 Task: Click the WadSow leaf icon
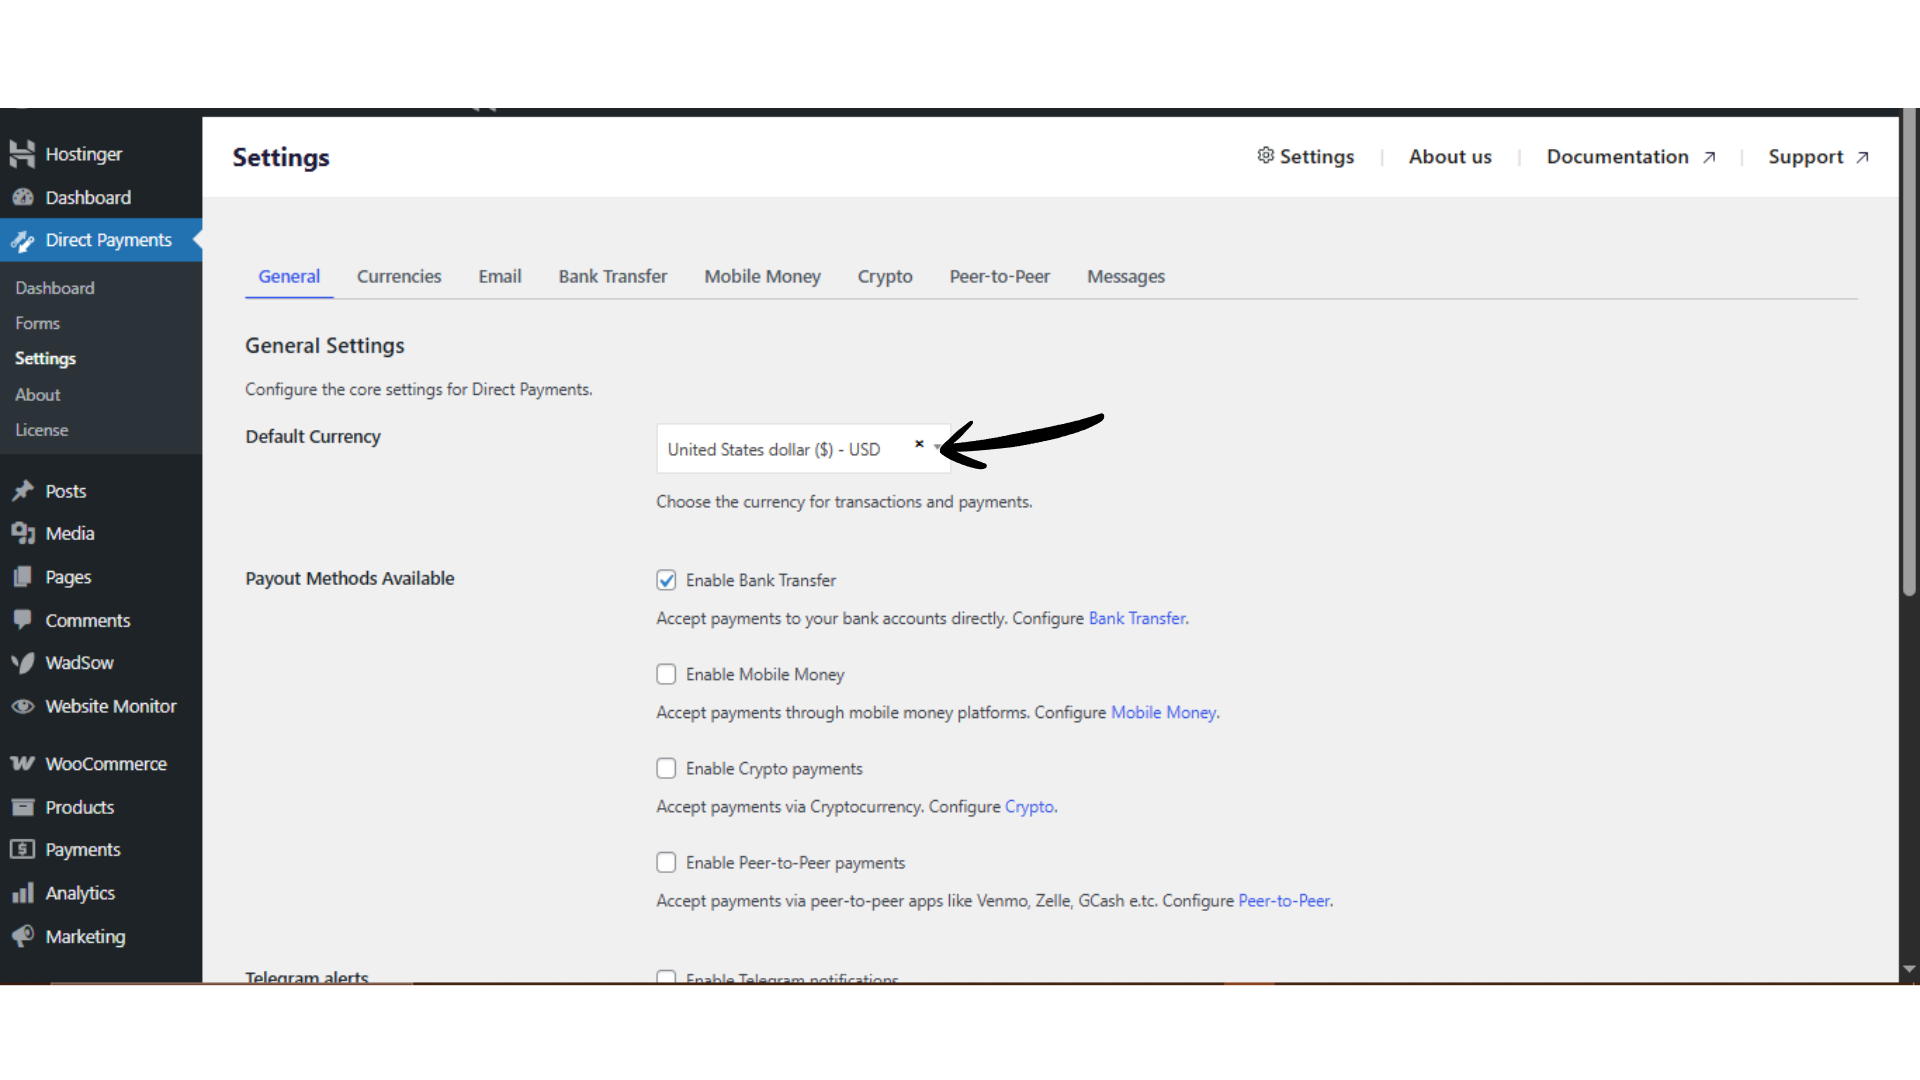[x=22, y=663]
